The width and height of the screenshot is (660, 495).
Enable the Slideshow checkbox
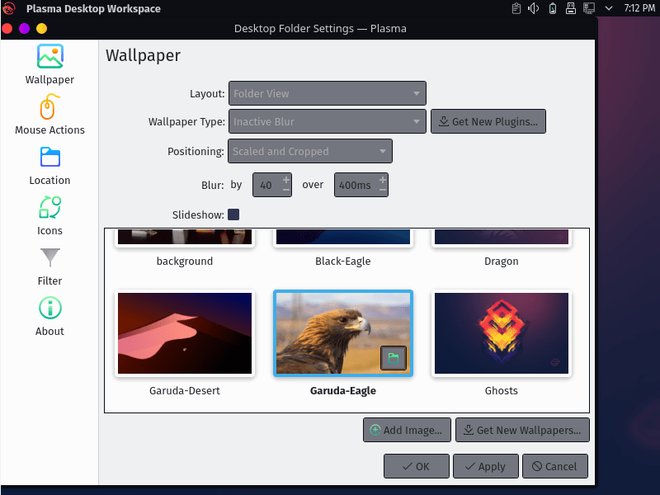click(233, 215)
